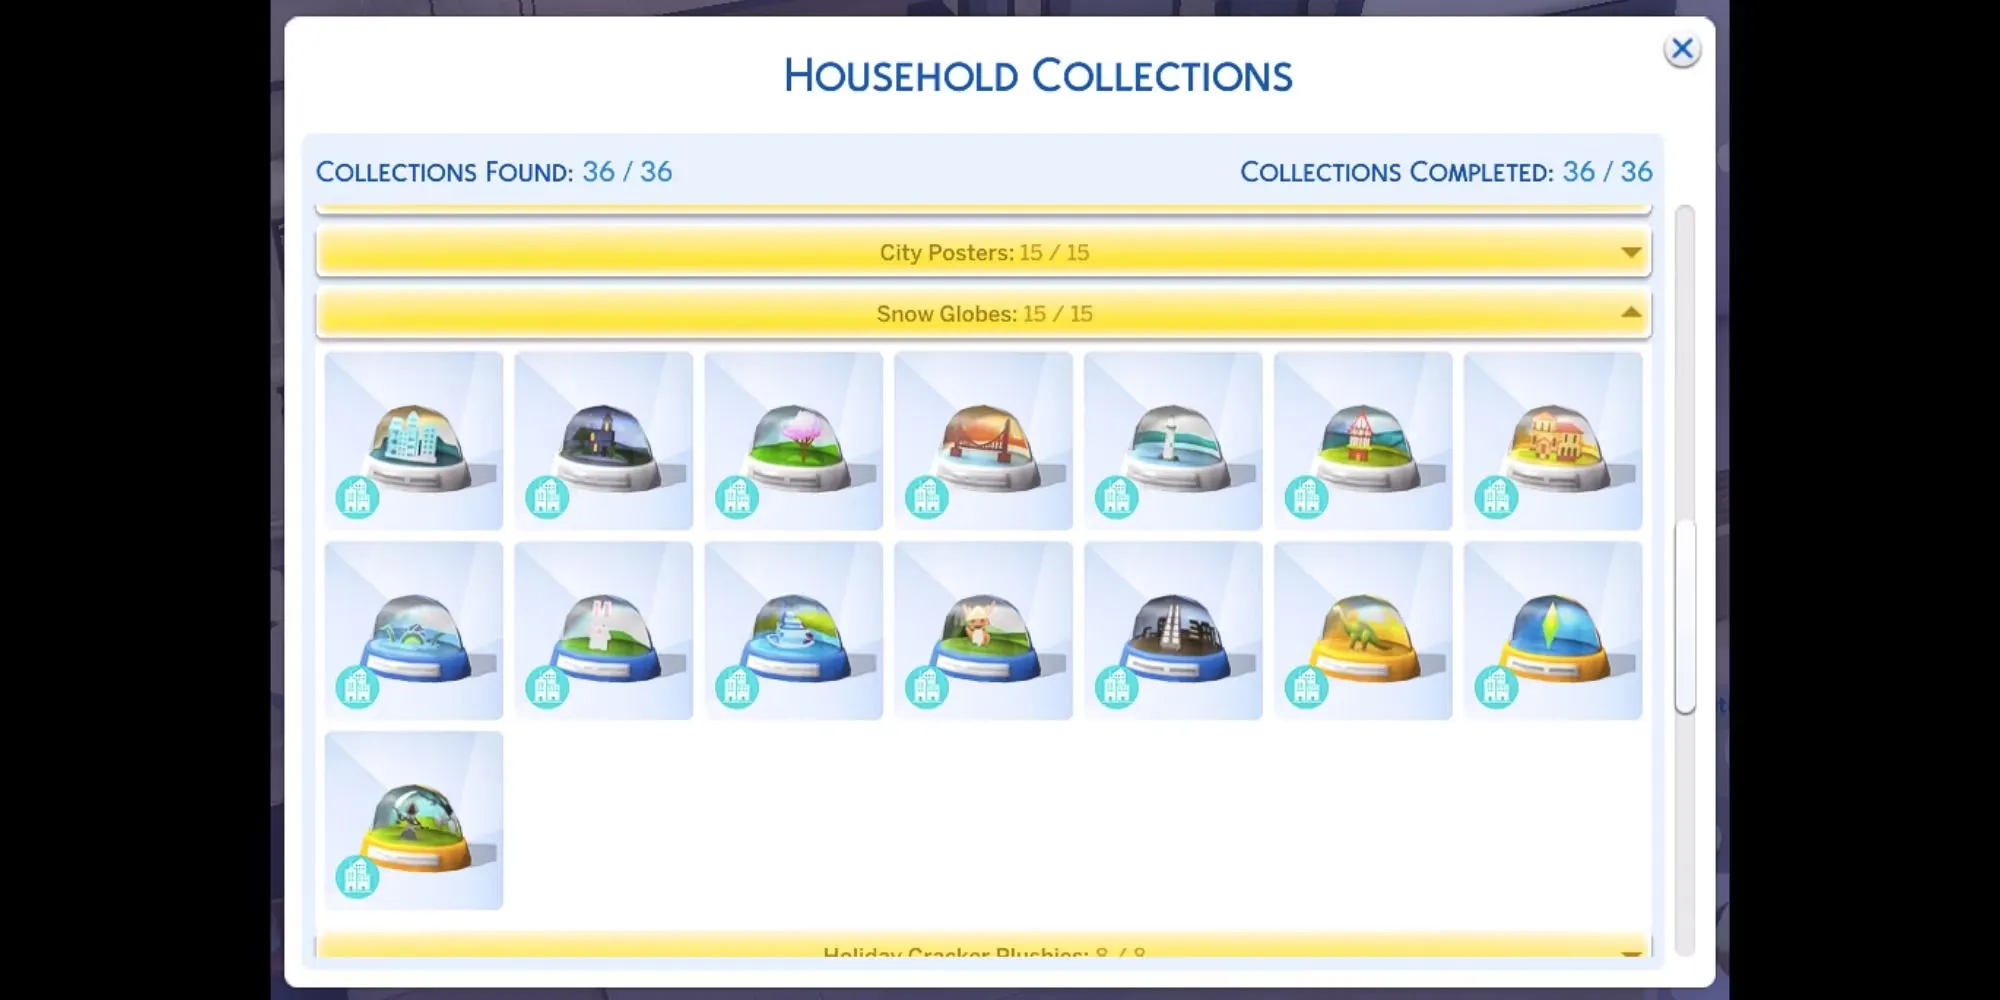Select the dark skyscraper tower snow globe
Image resolution: width=2000 pixels, height=1000 pixels.
pyautogui.click(x=1173, y=630)
